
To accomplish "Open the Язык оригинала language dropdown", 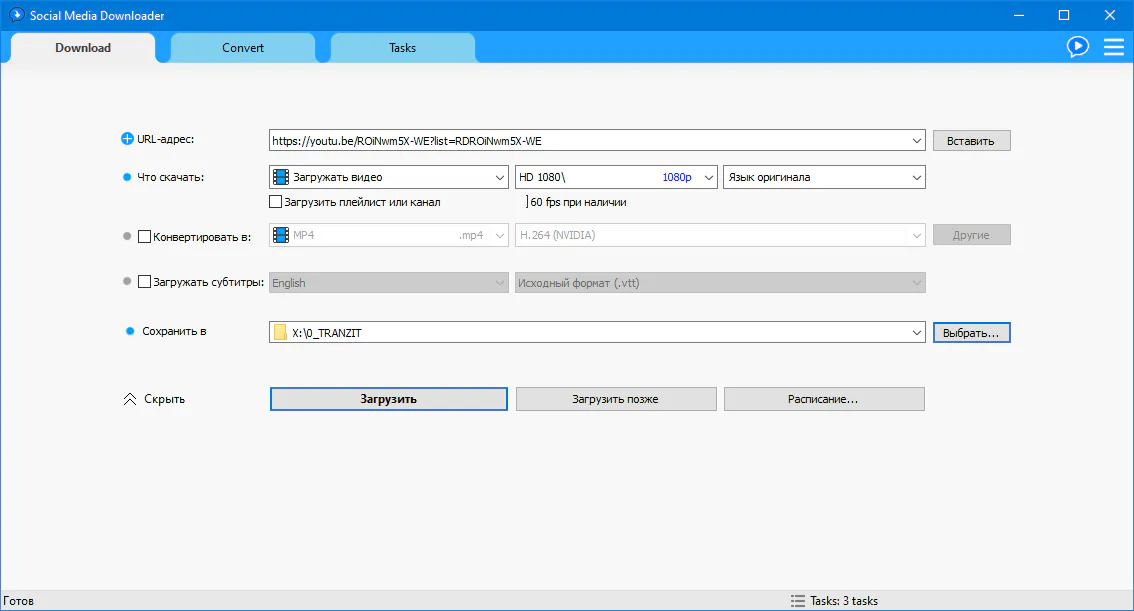I will [916, 177].
